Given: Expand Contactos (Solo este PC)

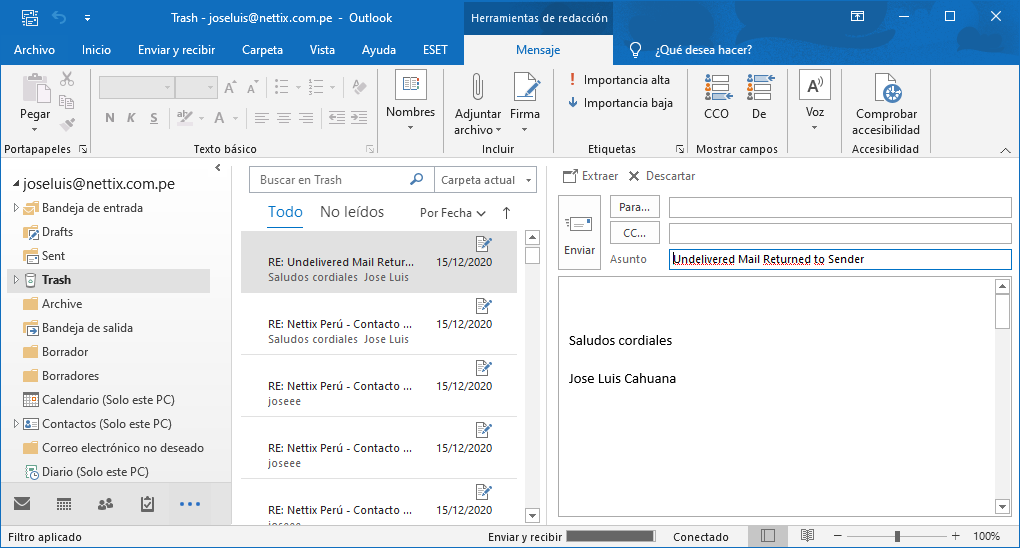Looking at the screenshot, I should tap(16, 424).
